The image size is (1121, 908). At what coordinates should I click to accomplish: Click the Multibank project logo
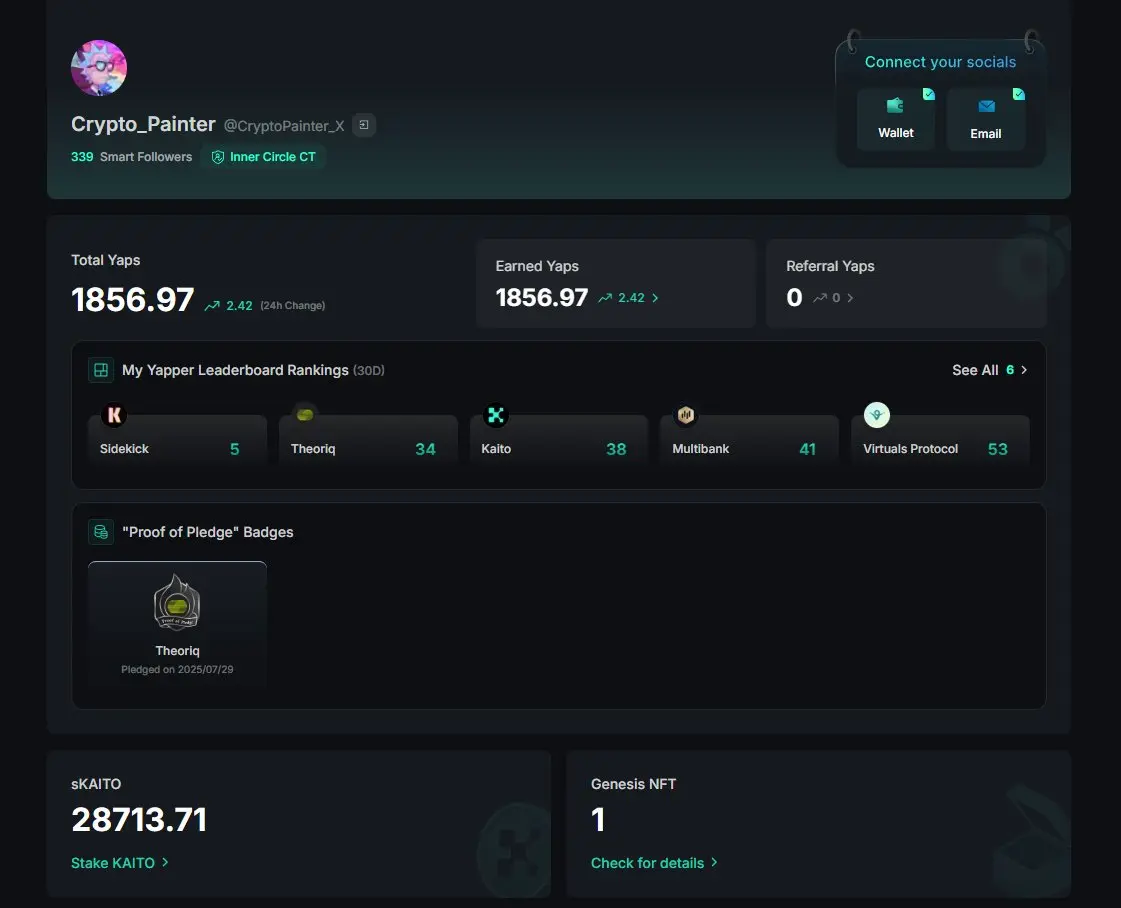coord(686,415)
